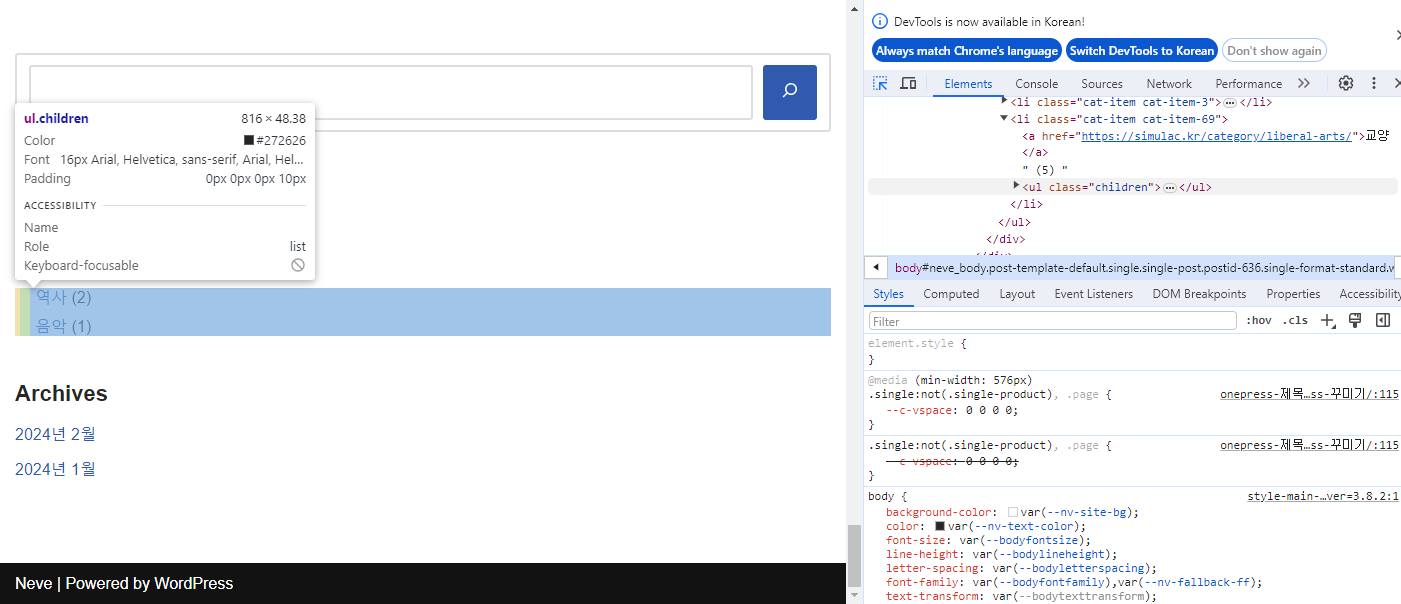1401x604 pixels.
Task: Open the DOM Breakpoints subtab
Action: pos(1200,294)
